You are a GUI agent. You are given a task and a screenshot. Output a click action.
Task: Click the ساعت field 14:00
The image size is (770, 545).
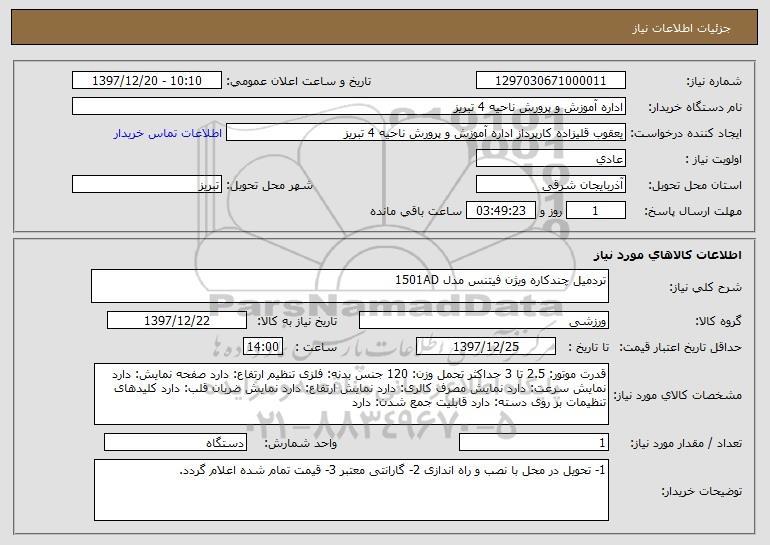pos(263,346)
